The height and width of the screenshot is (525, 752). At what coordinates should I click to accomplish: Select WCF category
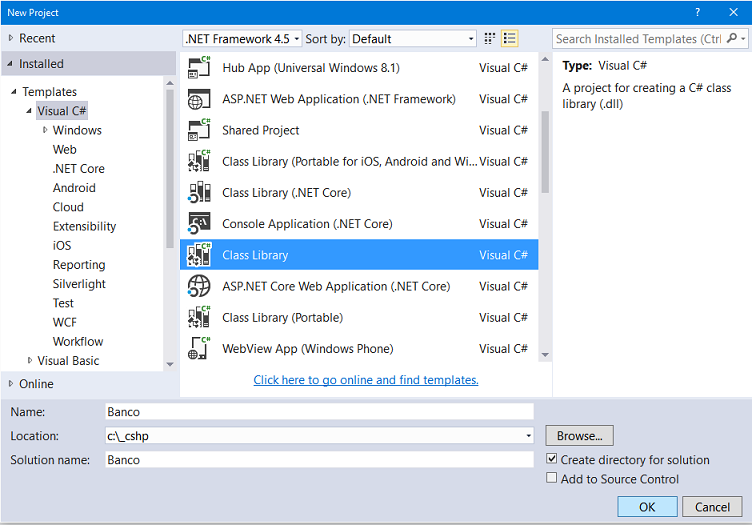point(65,322)
